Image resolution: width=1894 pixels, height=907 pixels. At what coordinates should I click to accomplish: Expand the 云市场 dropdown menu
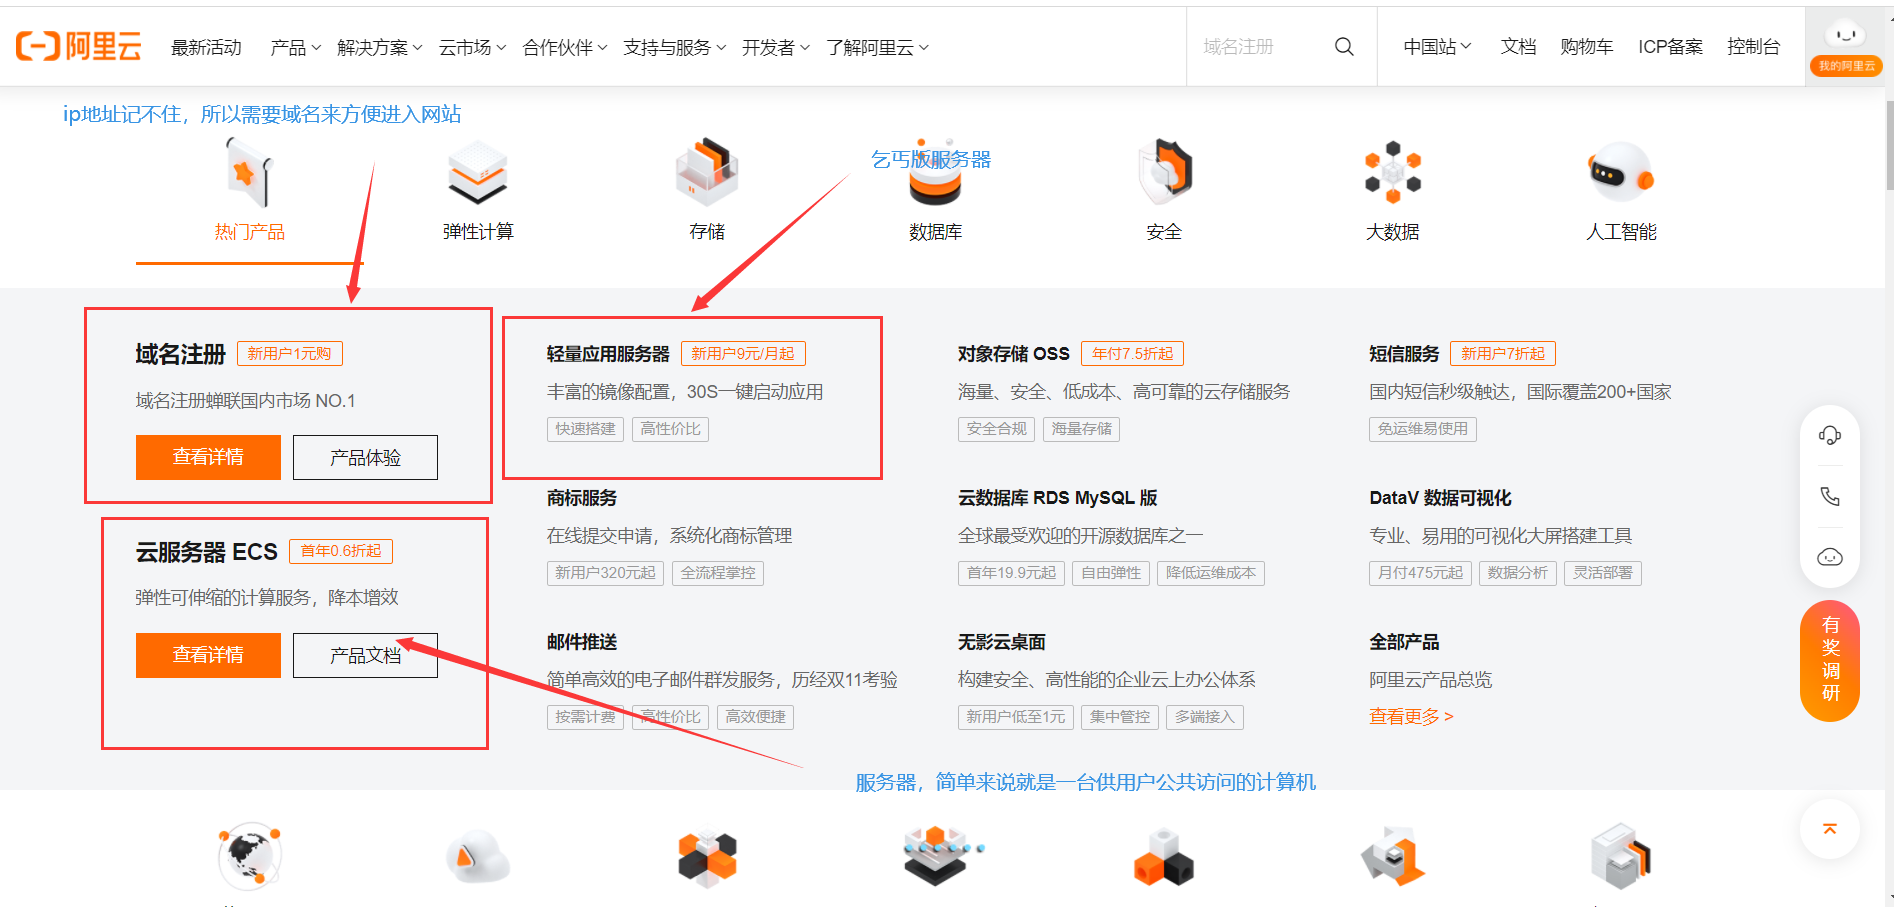(x=473, y=47)
